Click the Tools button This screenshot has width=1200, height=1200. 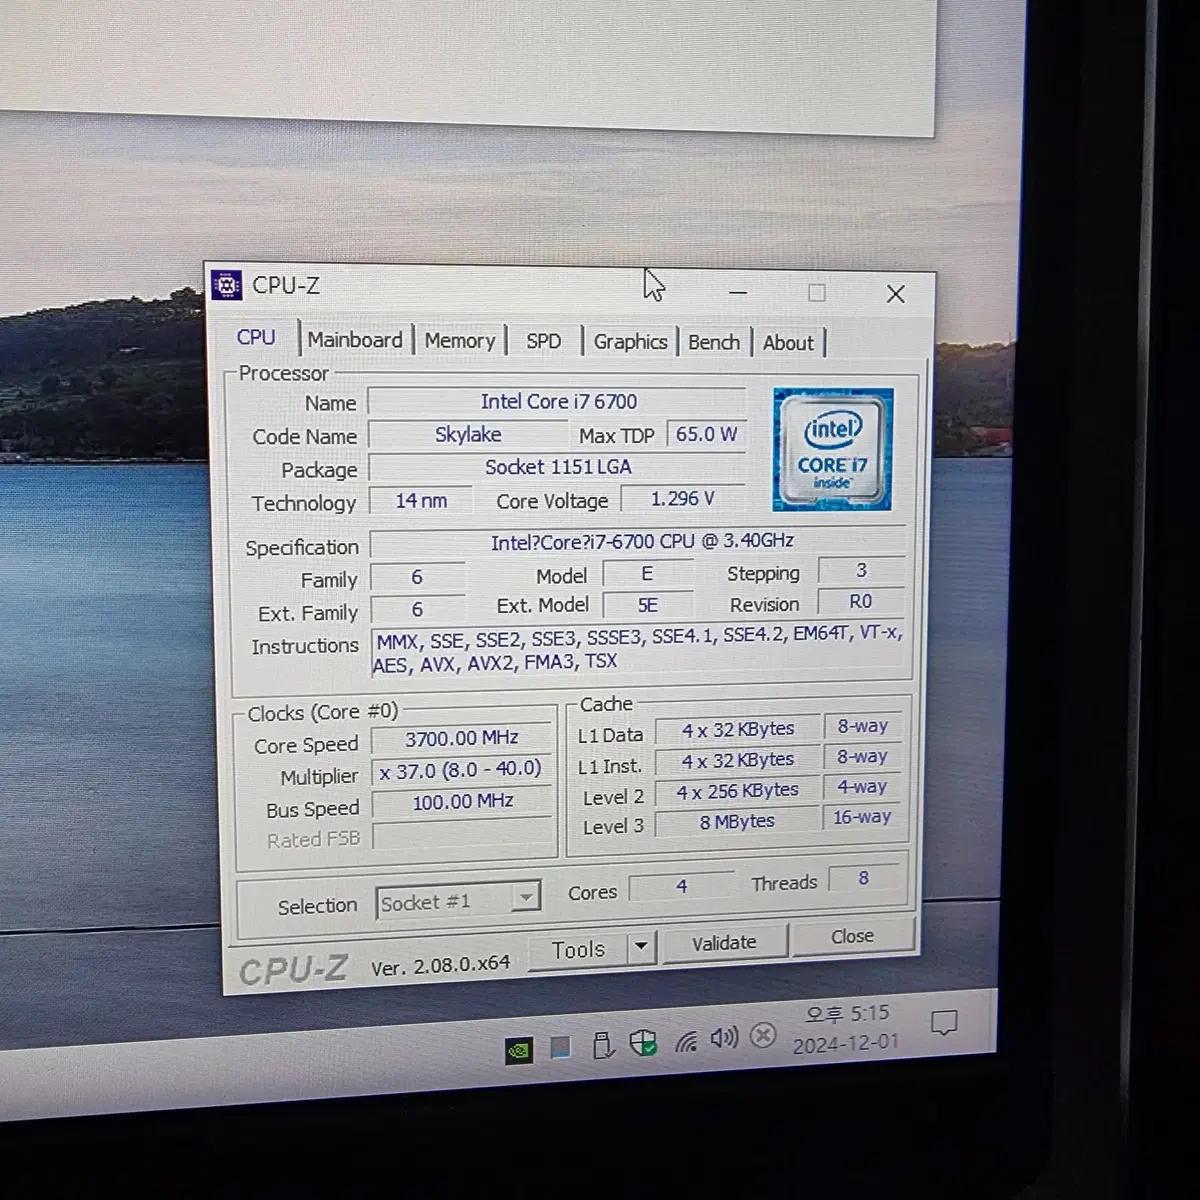(579, 949)
